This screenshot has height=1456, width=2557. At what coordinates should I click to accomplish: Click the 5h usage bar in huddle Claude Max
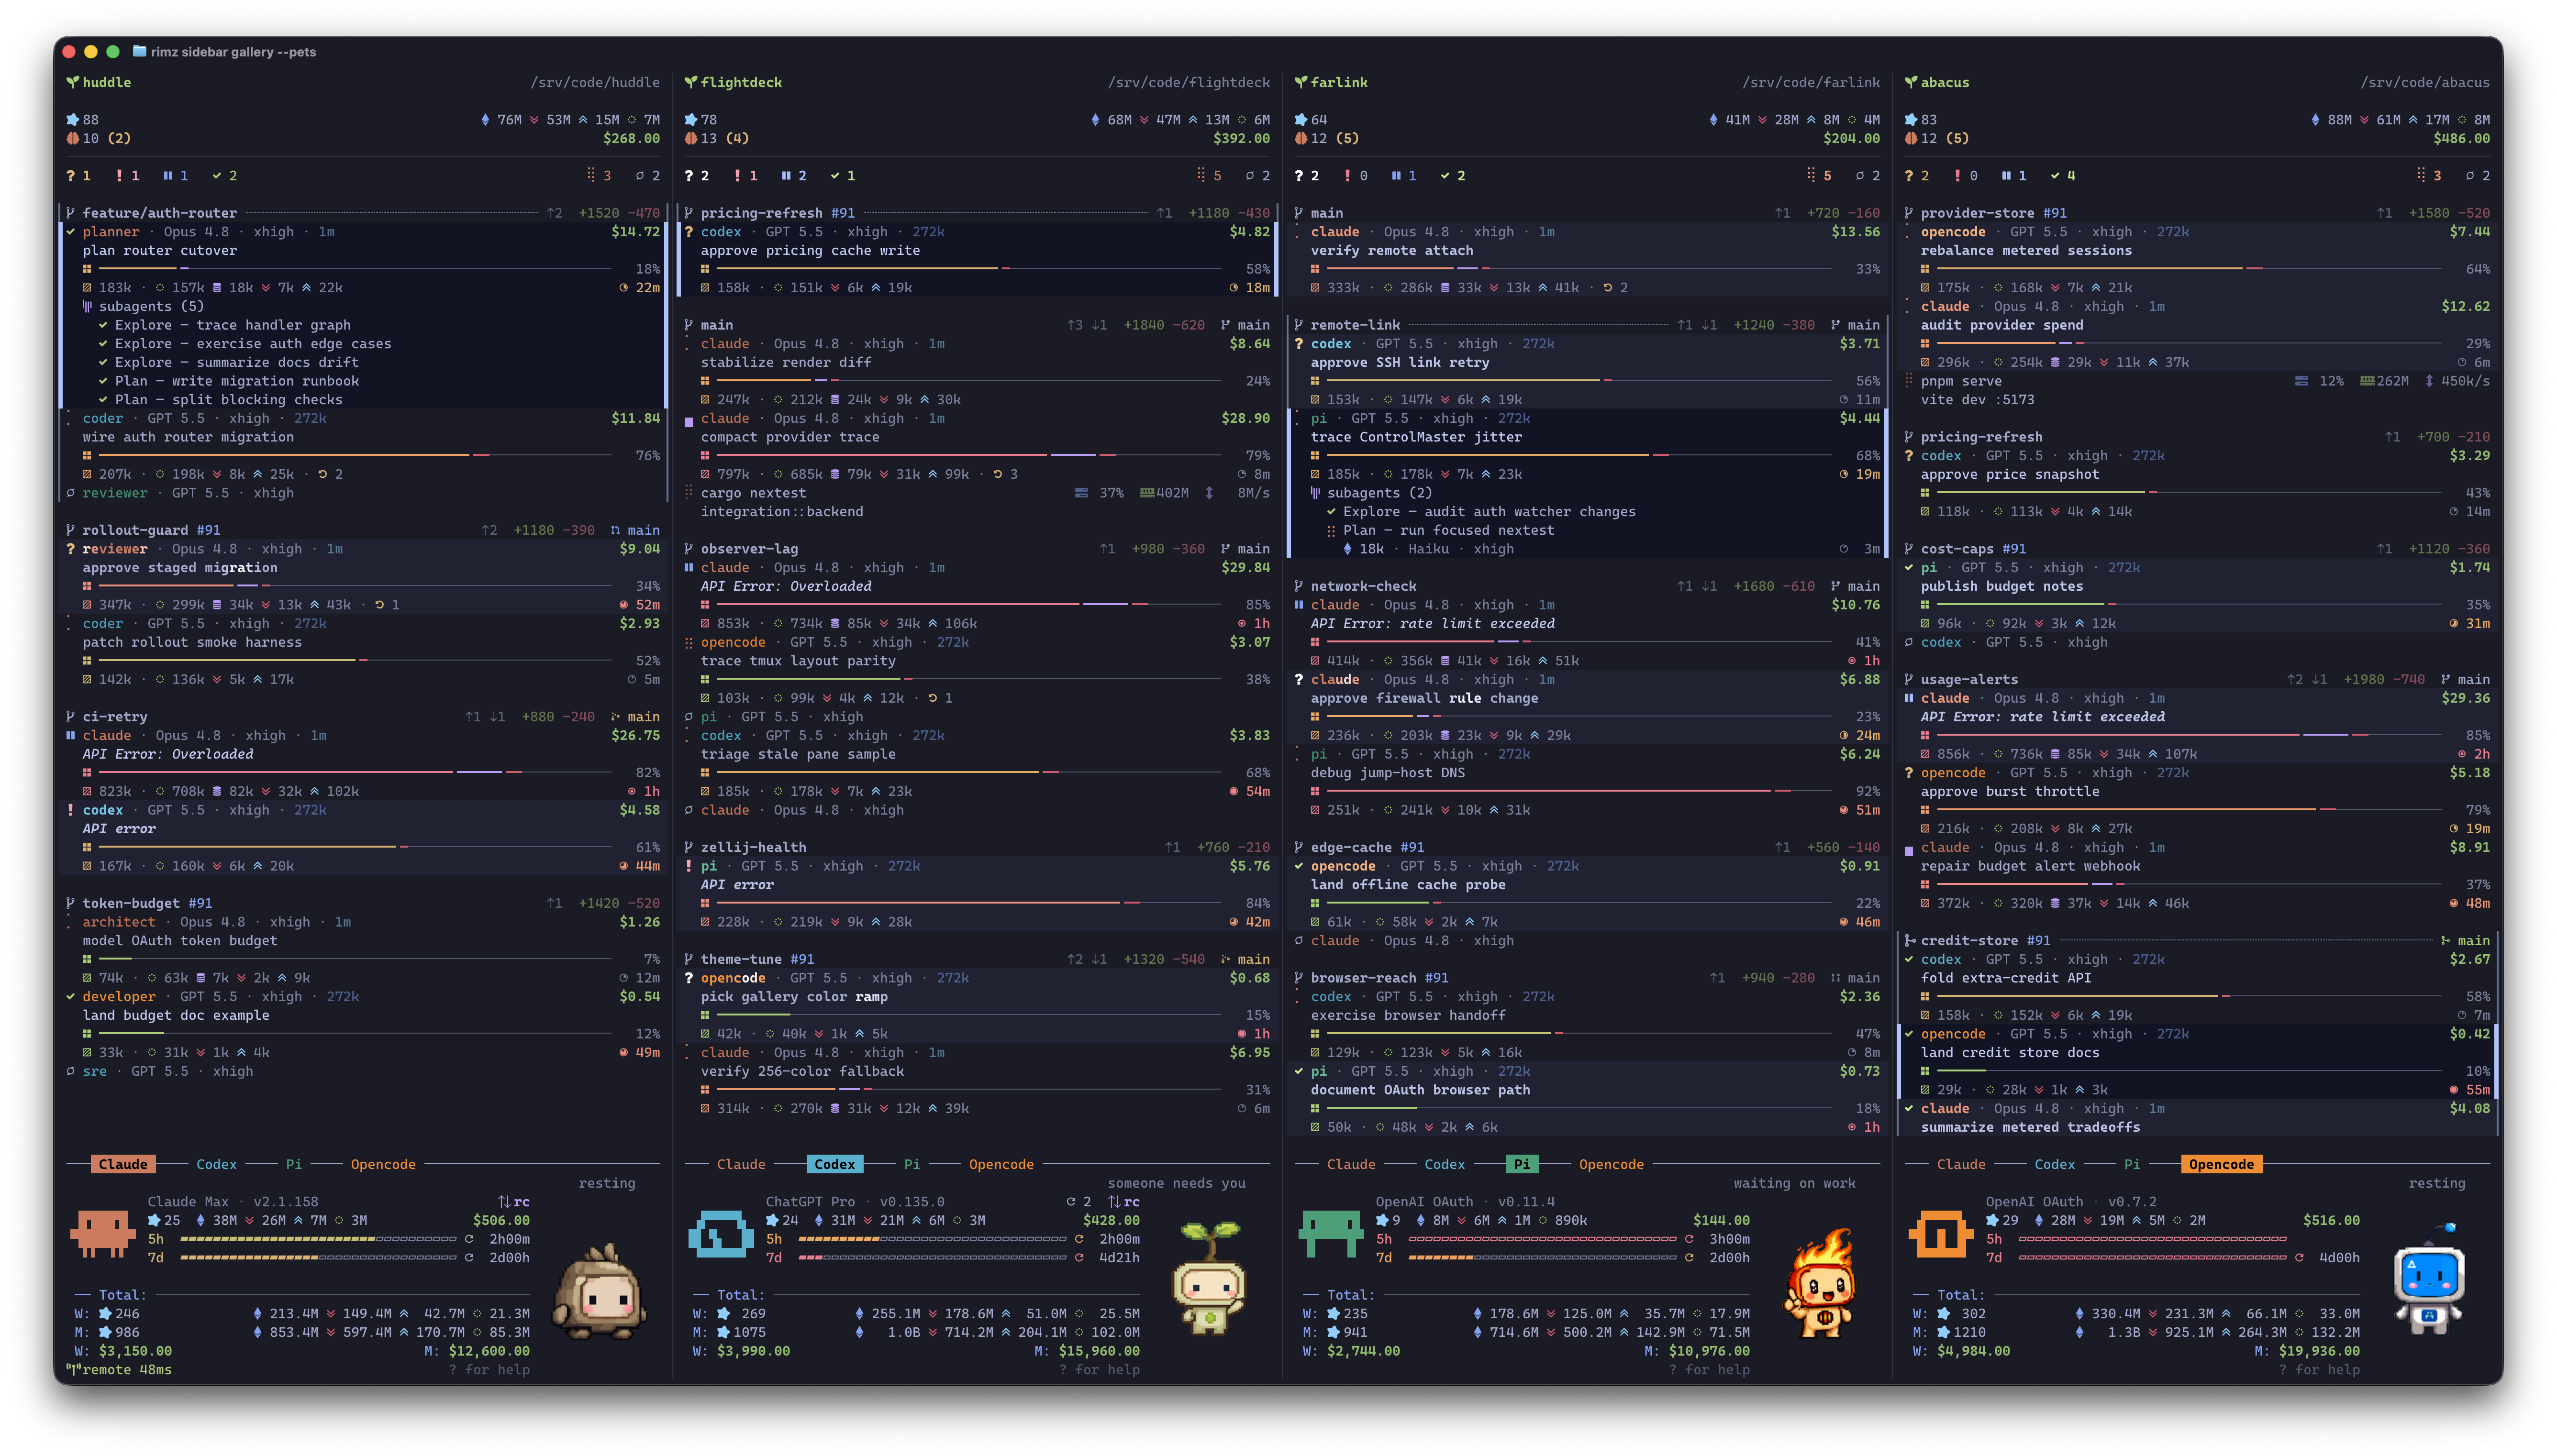pos(318,1239)
